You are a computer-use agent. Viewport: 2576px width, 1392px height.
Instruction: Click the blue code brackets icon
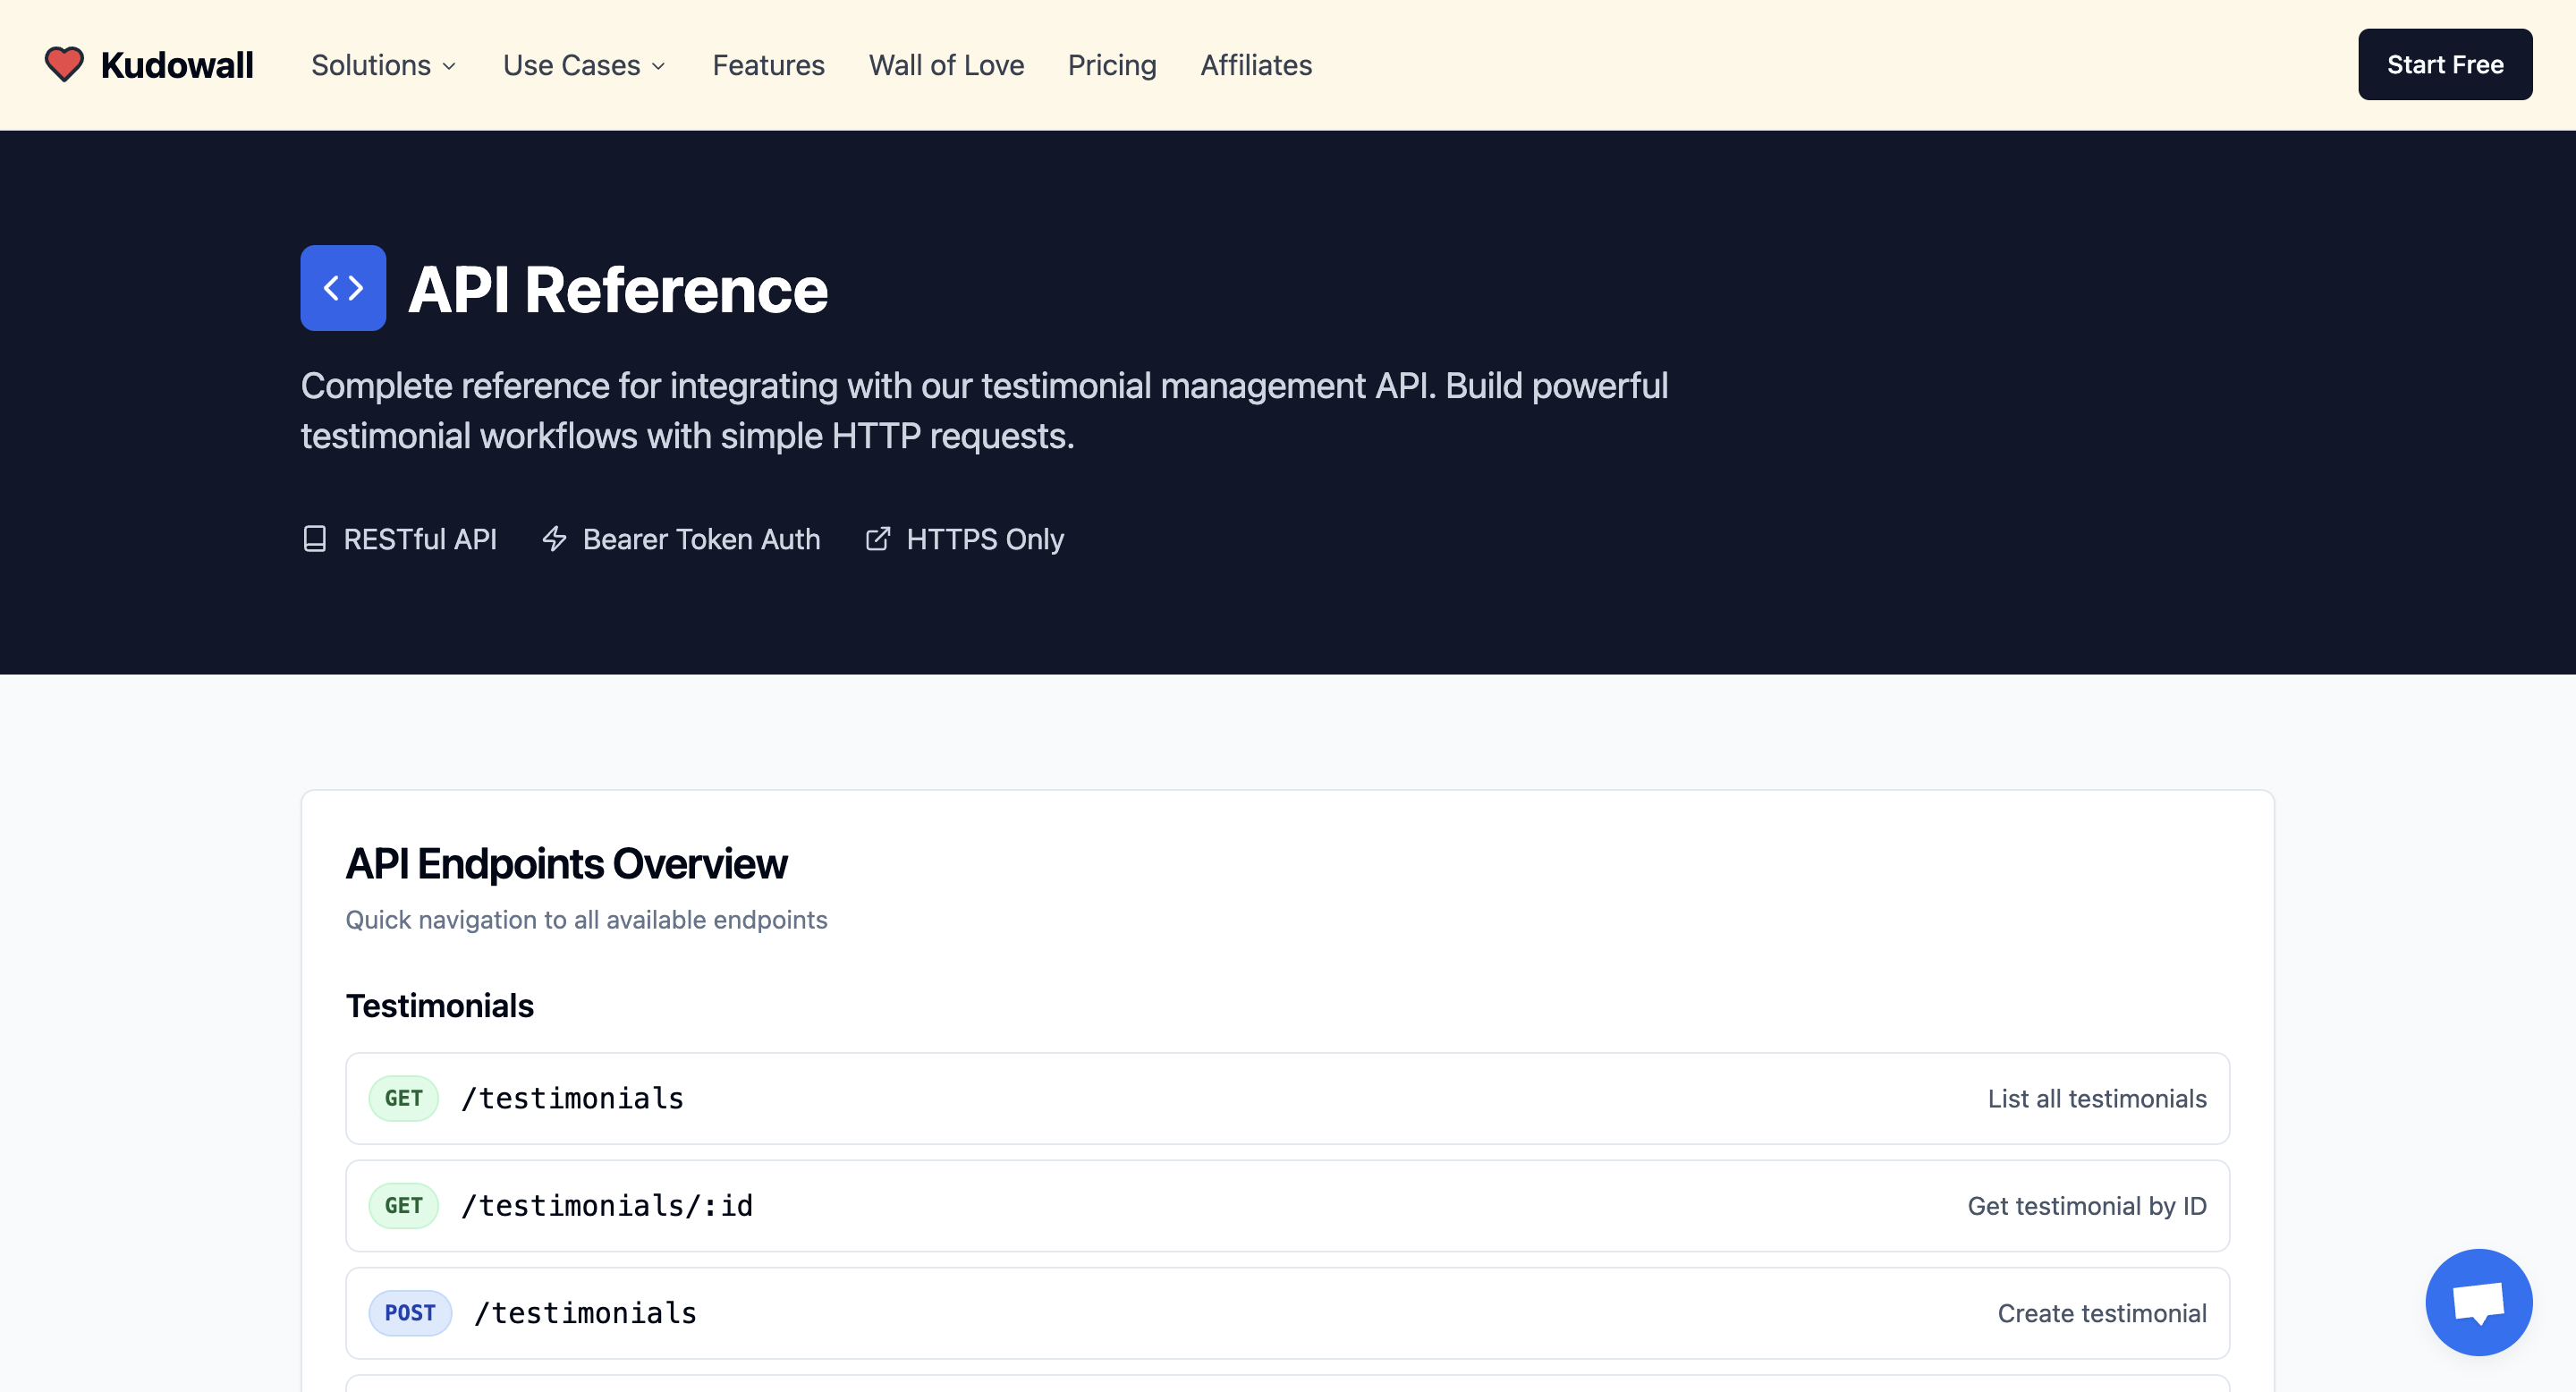(x=343, y=288)
